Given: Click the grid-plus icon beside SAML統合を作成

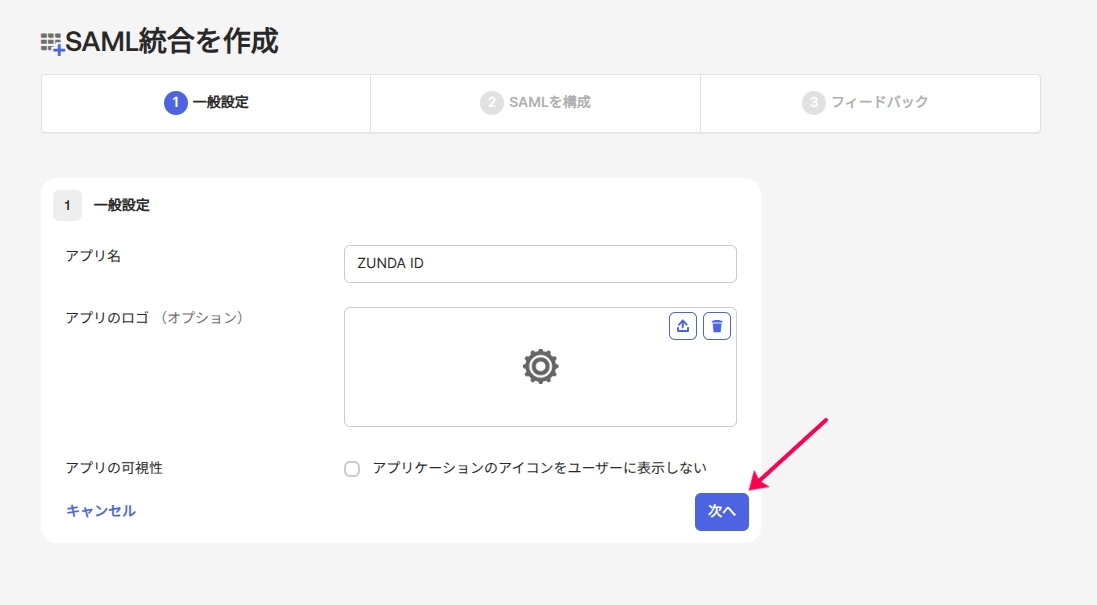Looking at the screenshot, I should (x=52, y=43).
